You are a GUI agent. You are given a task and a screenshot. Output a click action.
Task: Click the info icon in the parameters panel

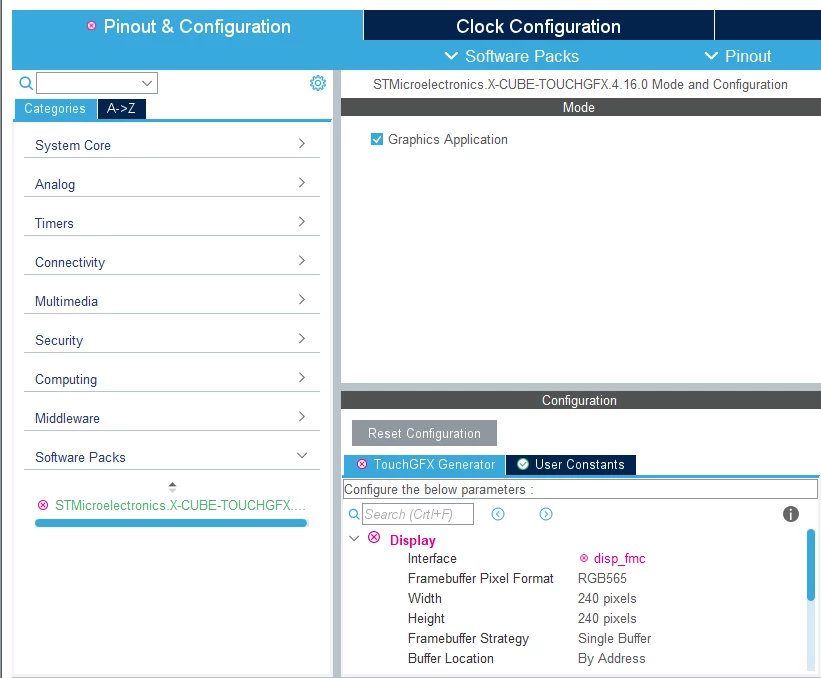coord(790,514)
